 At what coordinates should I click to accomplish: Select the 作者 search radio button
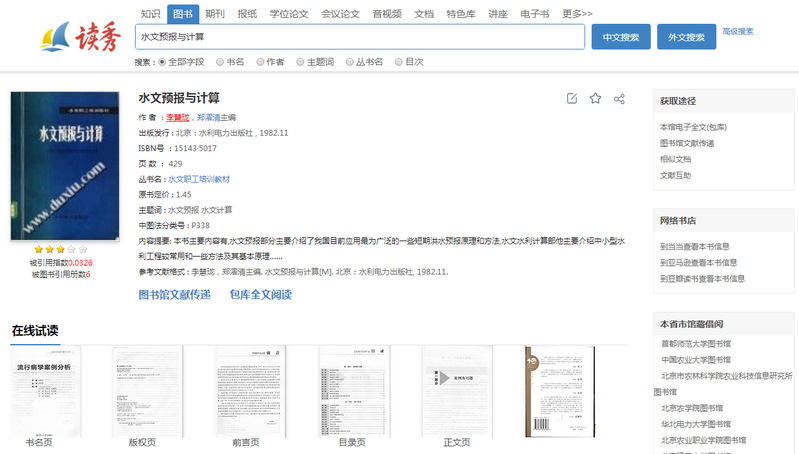tap(260, 62)
